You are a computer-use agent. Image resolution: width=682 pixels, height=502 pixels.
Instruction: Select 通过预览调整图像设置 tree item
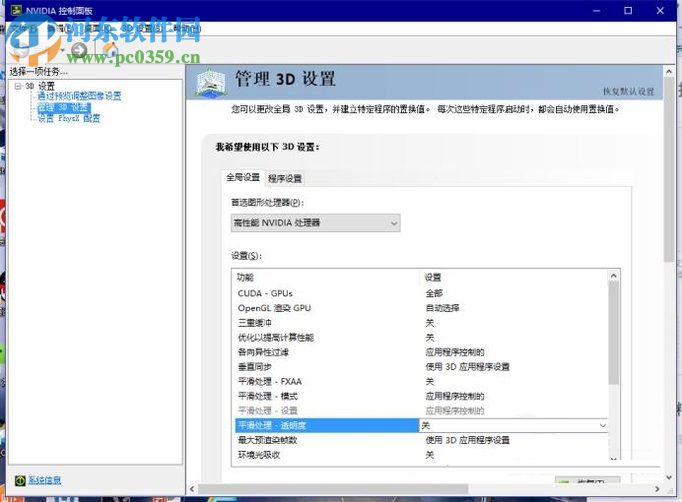(79, 96)
